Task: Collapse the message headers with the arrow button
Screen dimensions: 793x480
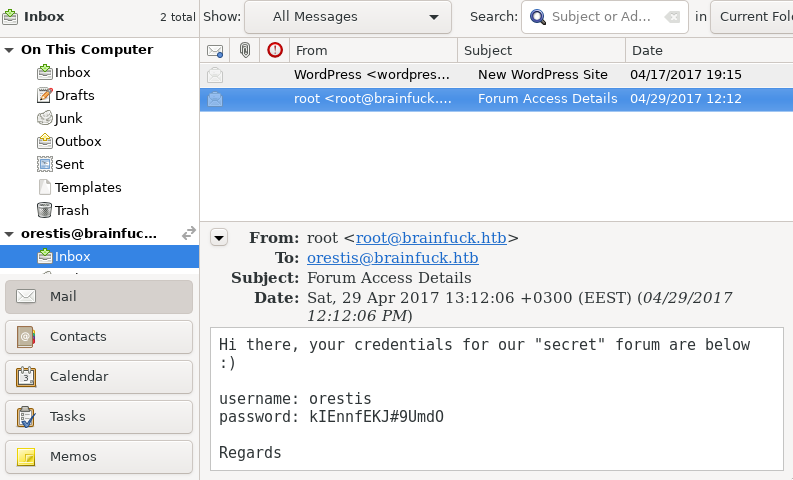Action: tap(220, 237)
